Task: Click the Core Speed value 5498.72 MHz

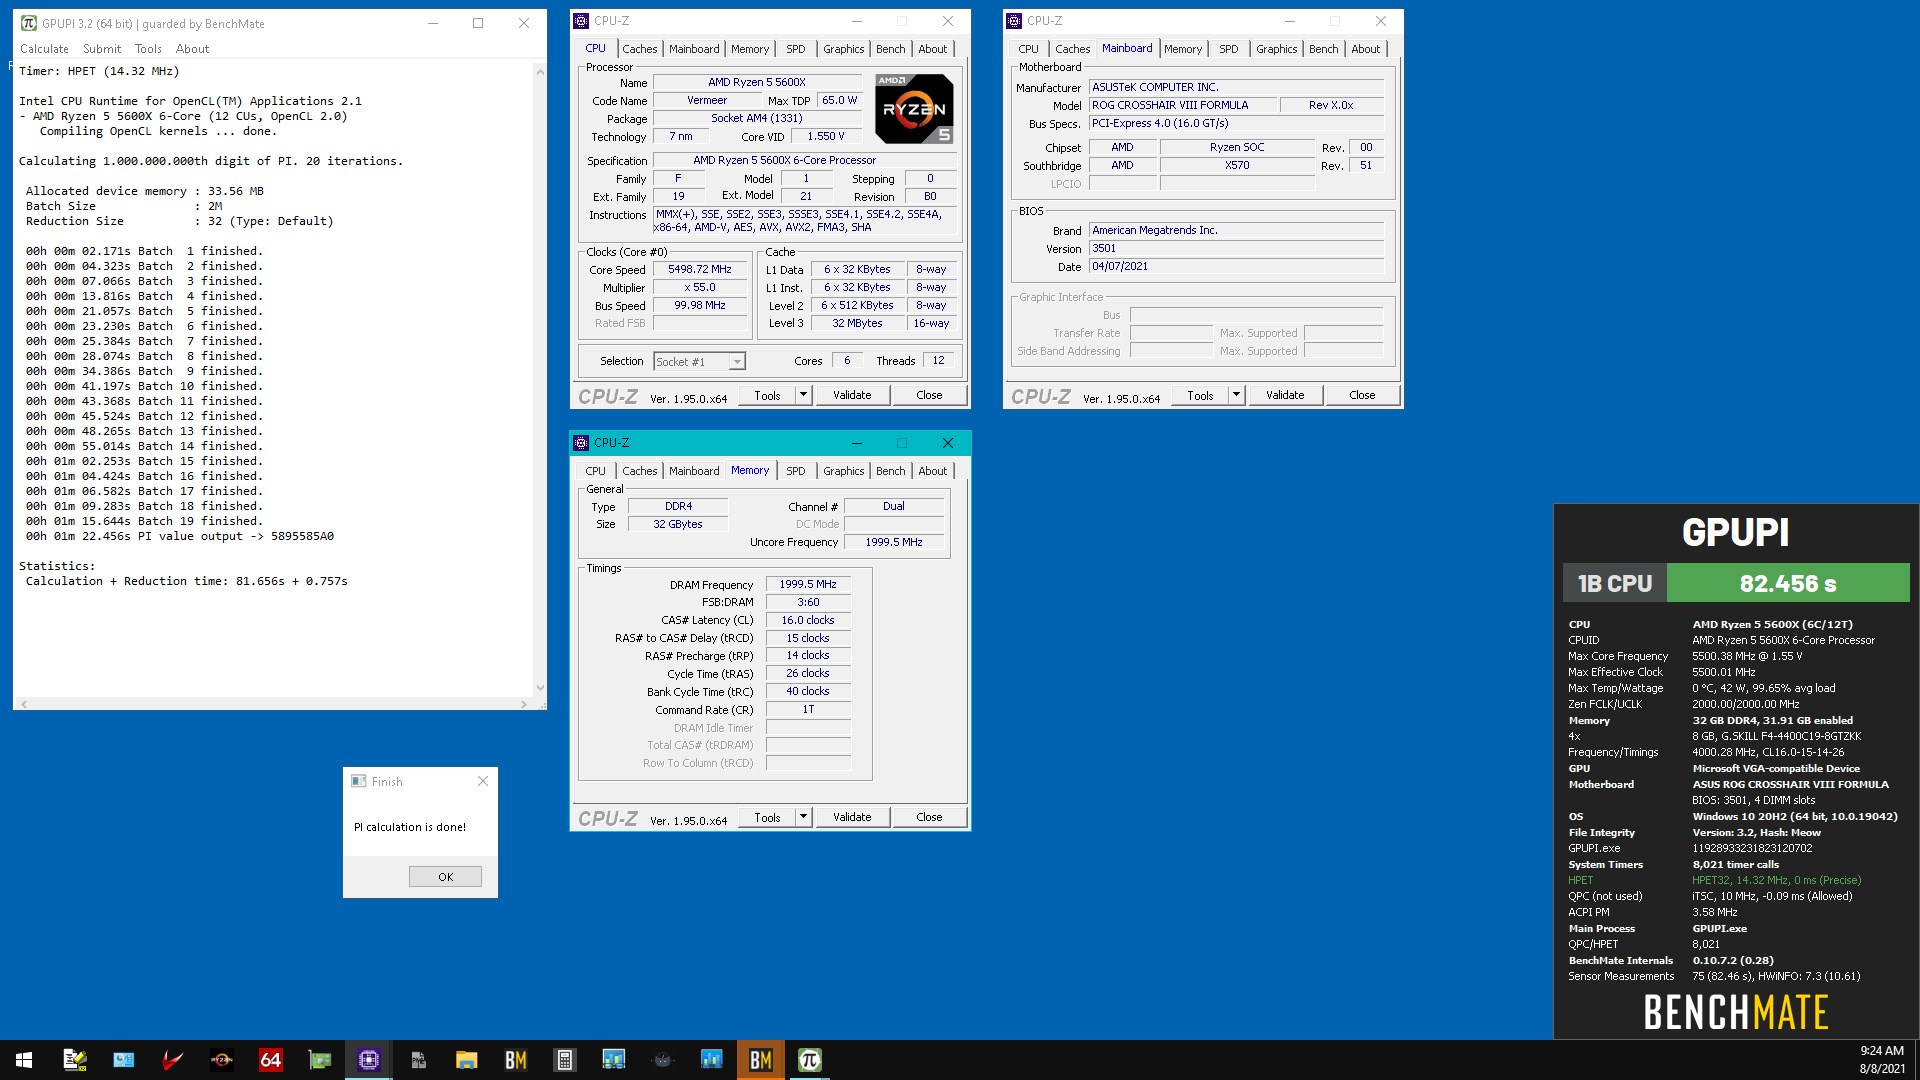Action: [x=700, y=270]
